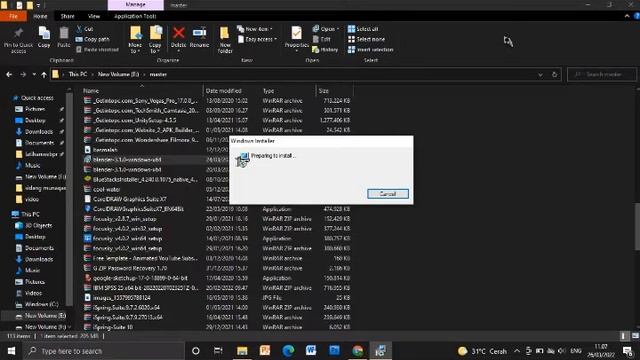640x360 pixels.
Task: Open the Move to dropdown
Action: point(135,40)
